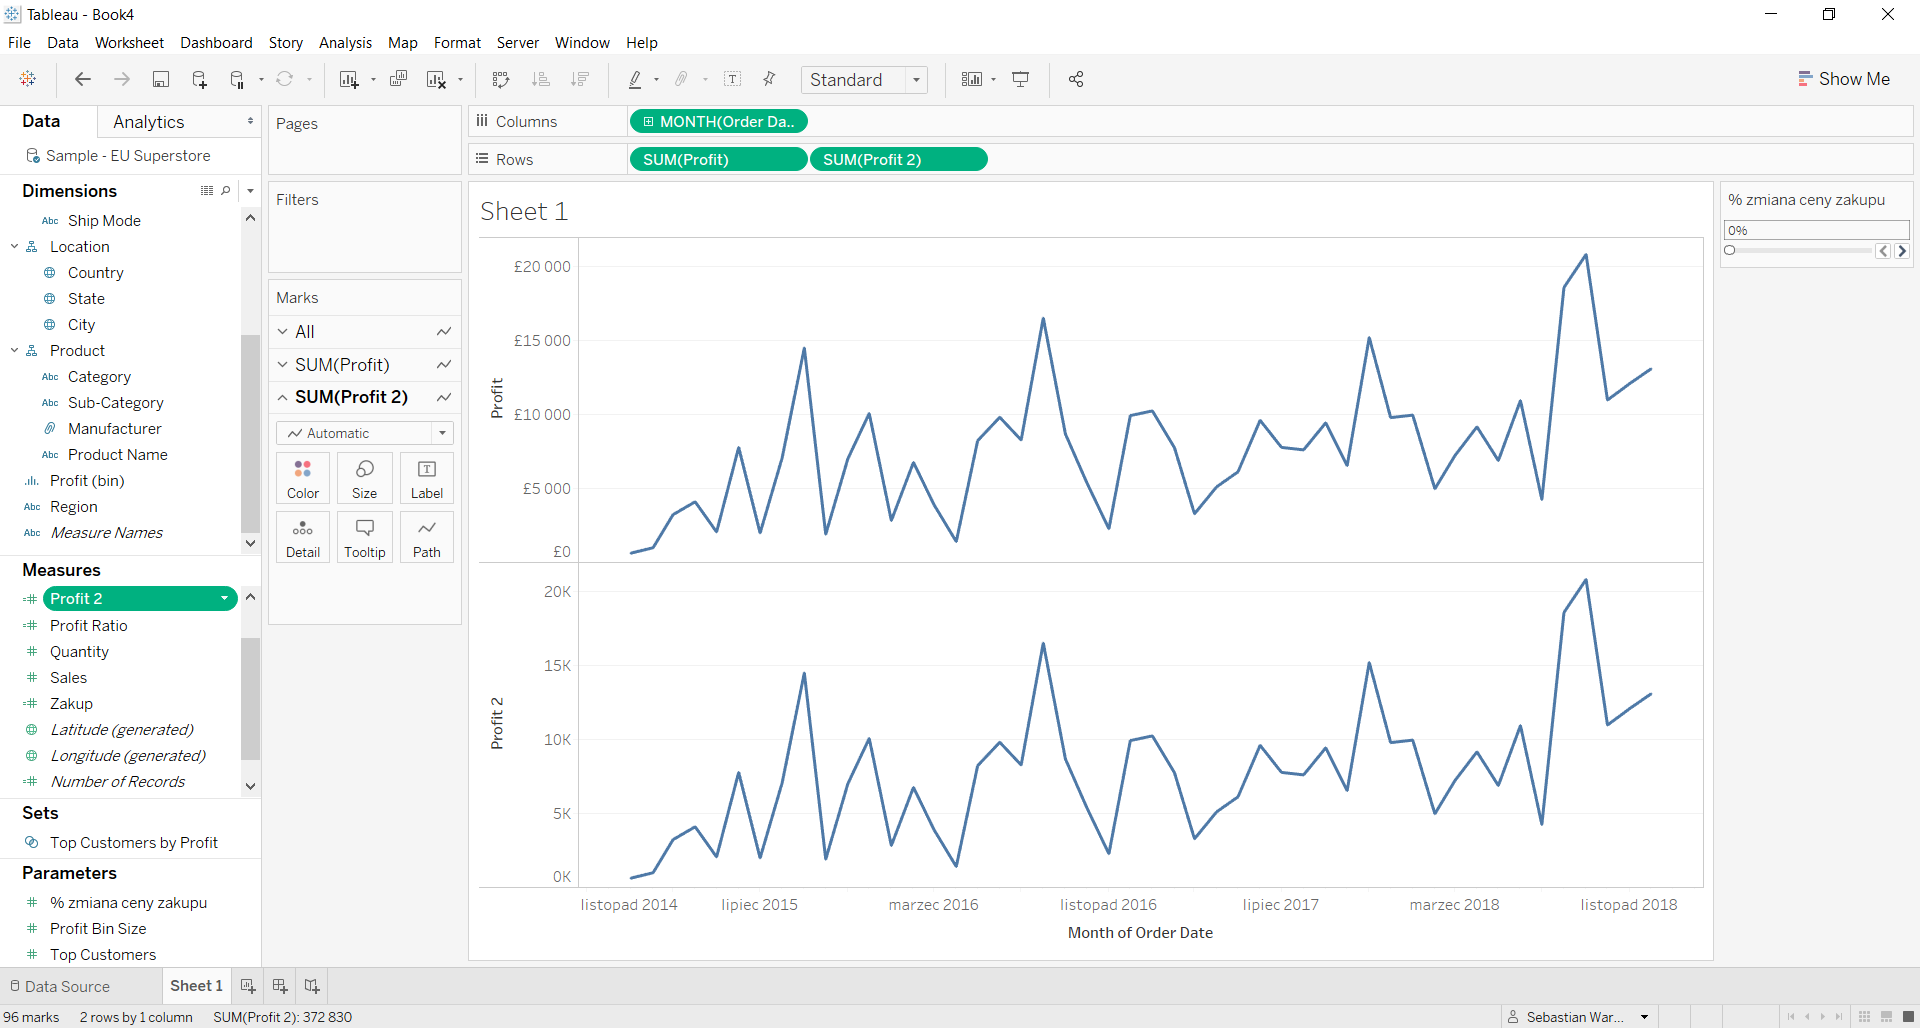Click the Share workbook toolbar icon
1920x1028 pixels.
pos(1076,80)
